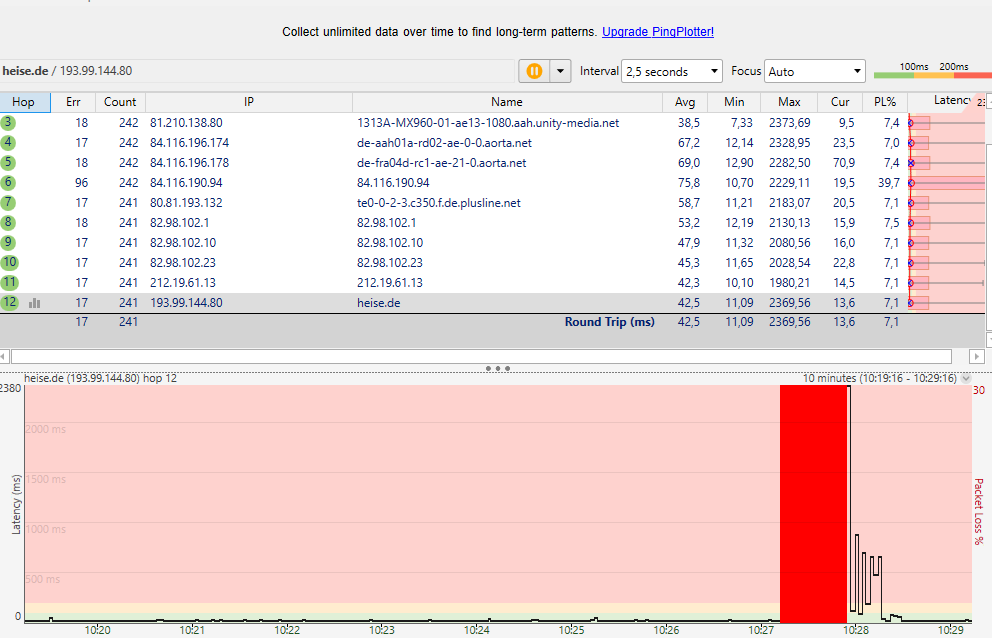This screenshot has height=638, width=992.
Task: Toggle the timeline graph icon on hop 12
Action: tap(35, 303)
